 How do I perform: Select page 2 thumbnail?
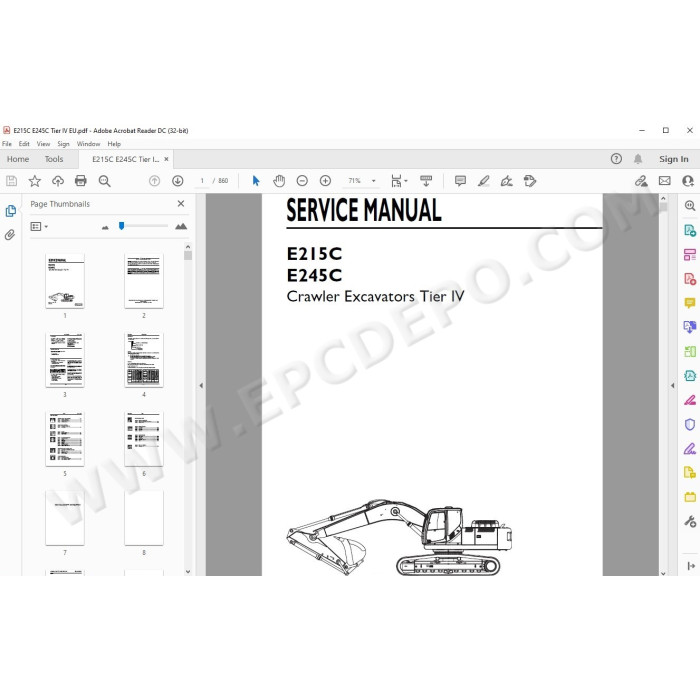point(144,281)
